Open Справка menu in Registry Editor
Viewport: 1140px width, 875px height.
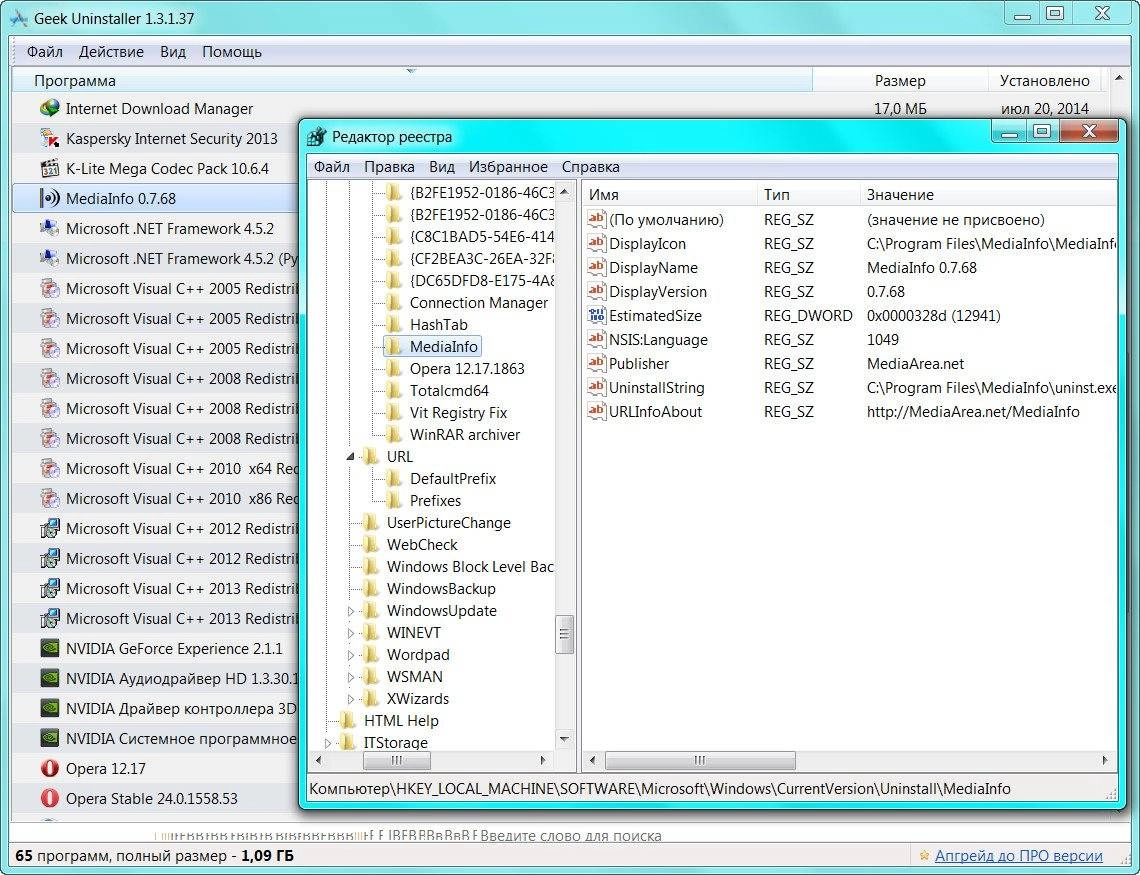click(x=590, y=166)
